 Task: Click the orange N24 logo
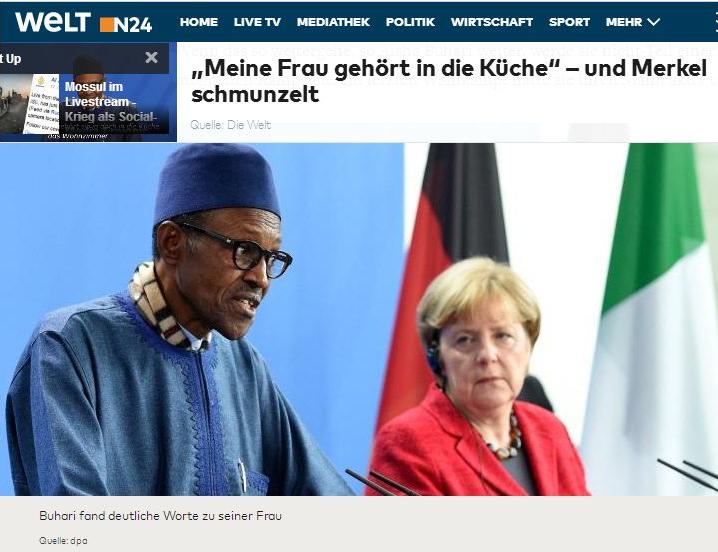pos(126,24)
